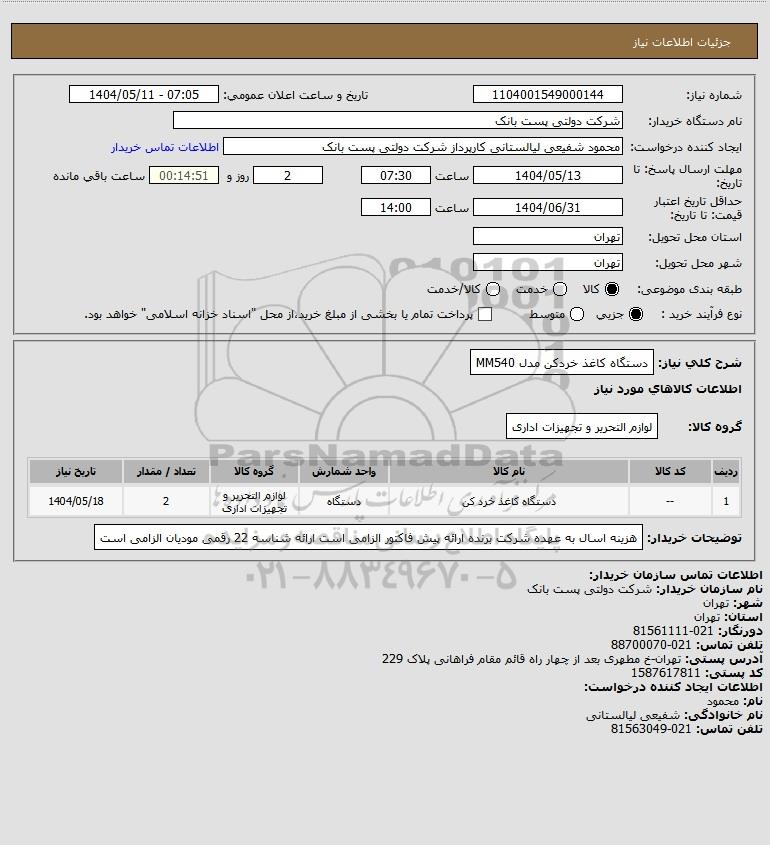Click the row number 1 cell
The height and width of the screenshot is (845, 770).
[726, 501]
